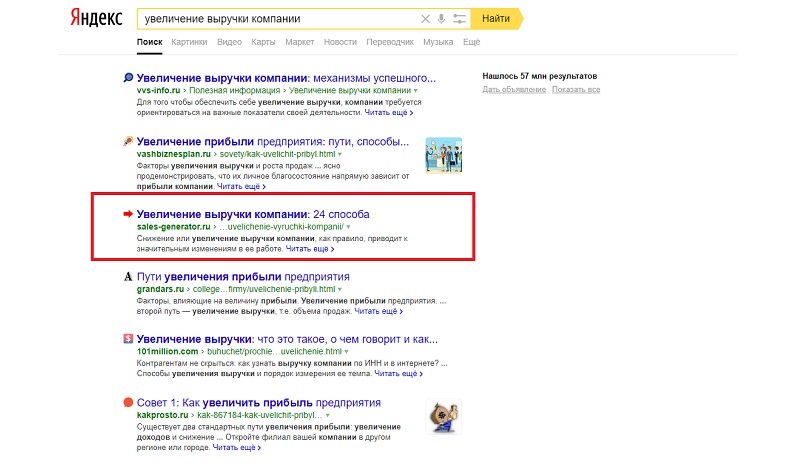Open result 'Увеличение выручки: что это такое'
This screenshot has width=794, height=467.
287,339
